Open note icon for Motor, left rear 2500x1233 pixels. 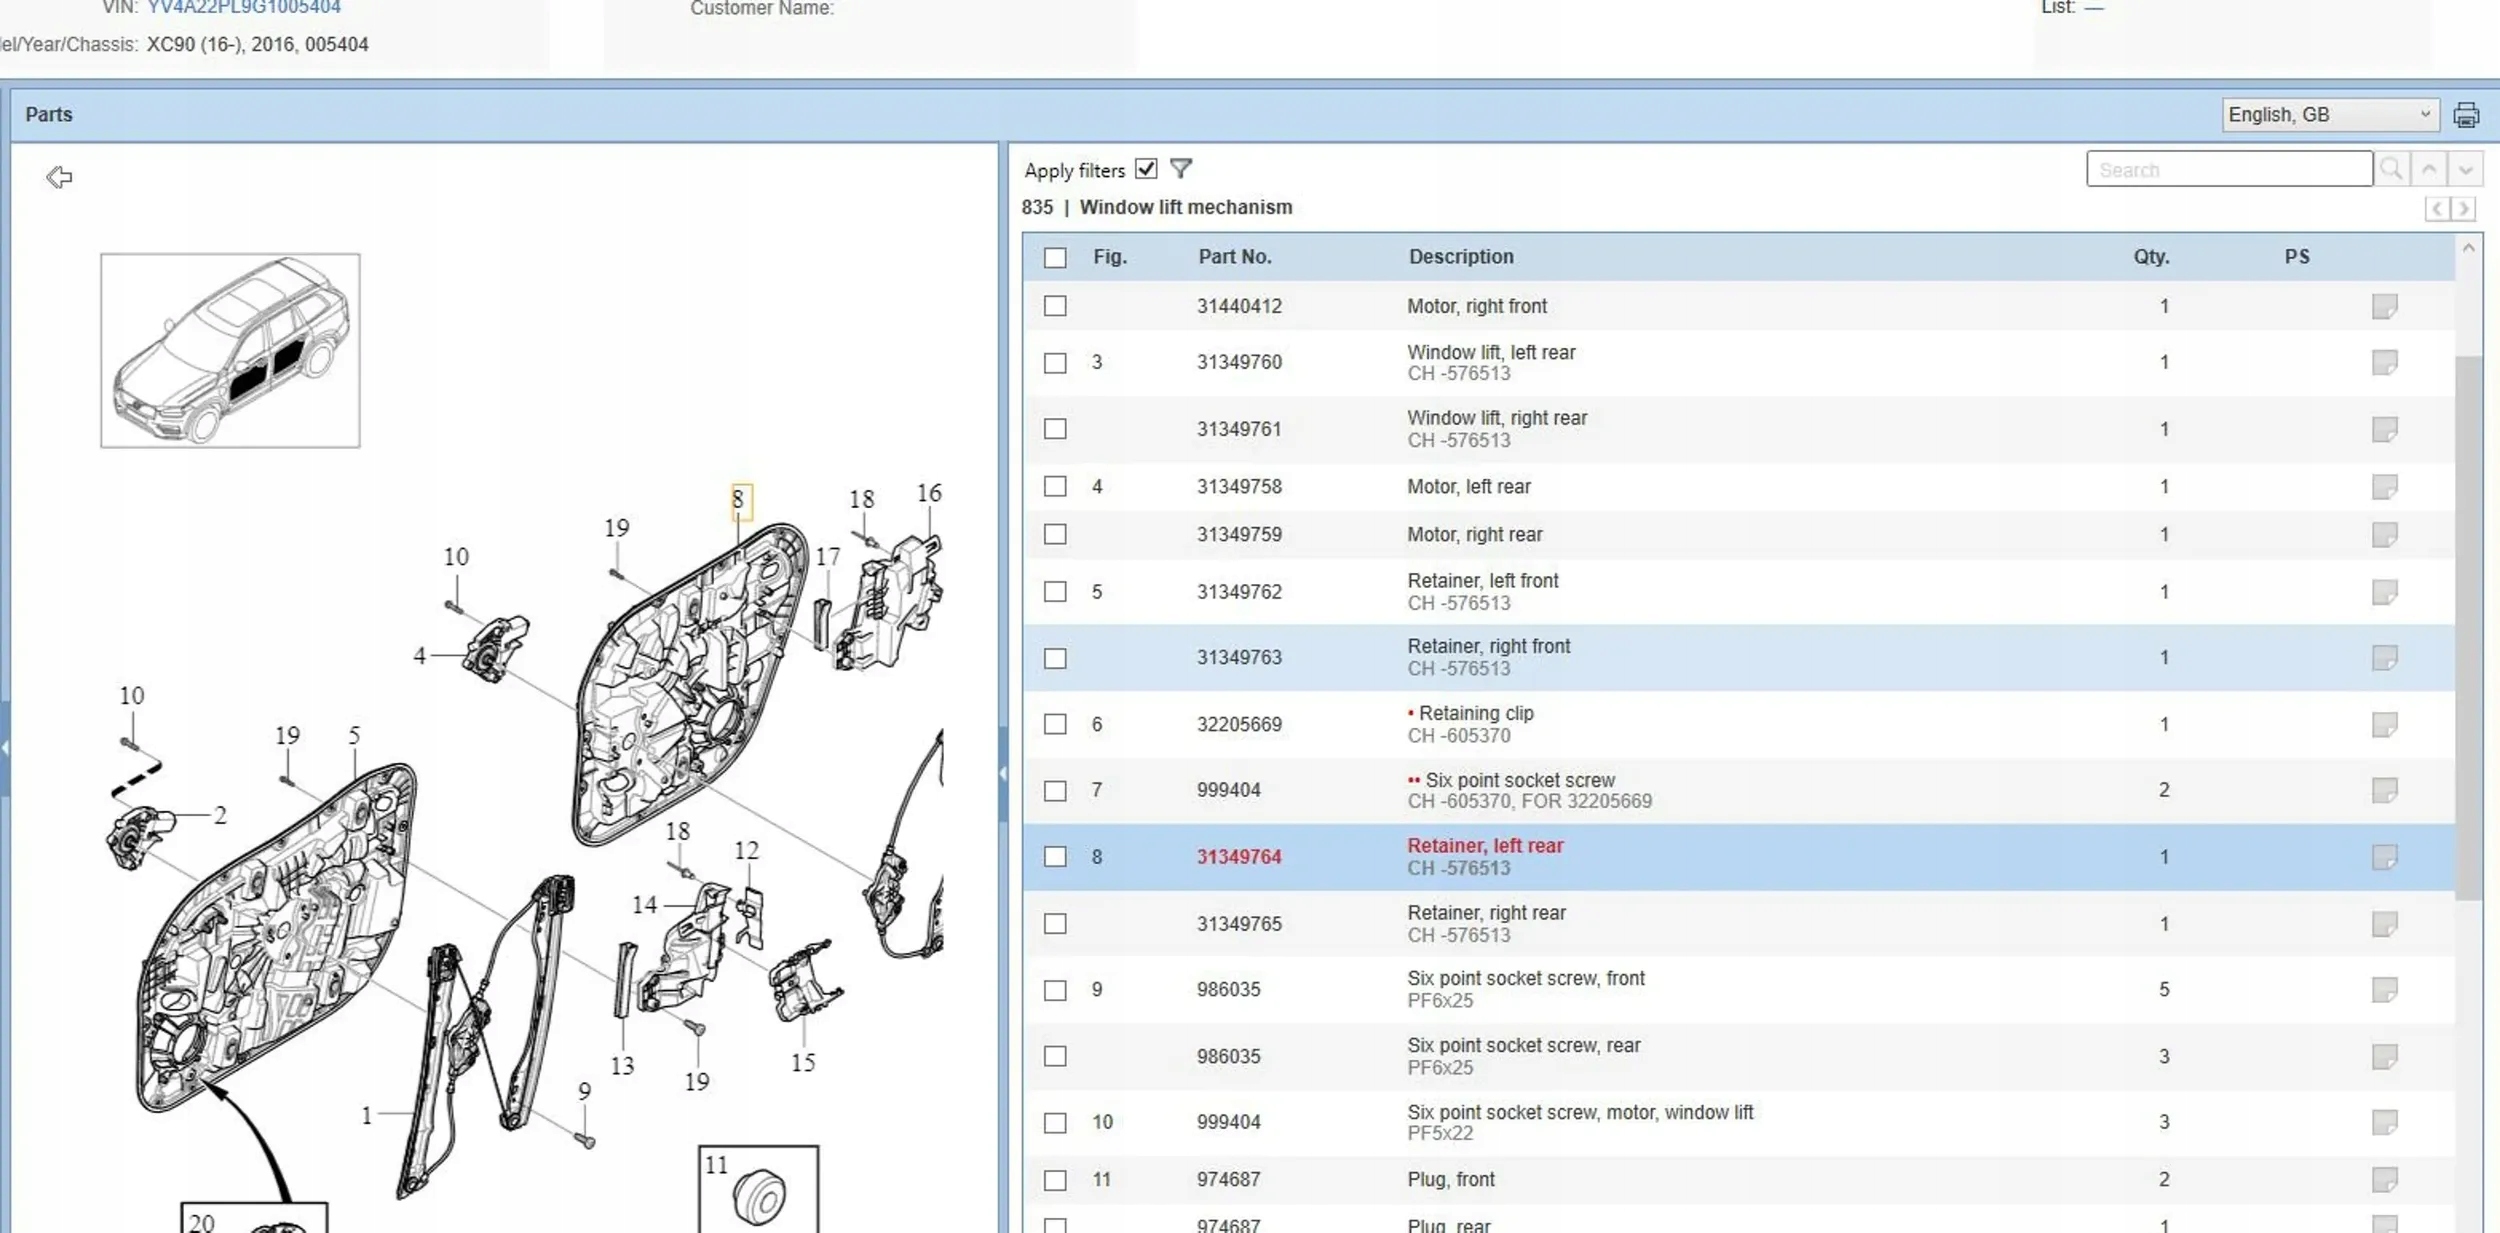(x=2385, y=487)
